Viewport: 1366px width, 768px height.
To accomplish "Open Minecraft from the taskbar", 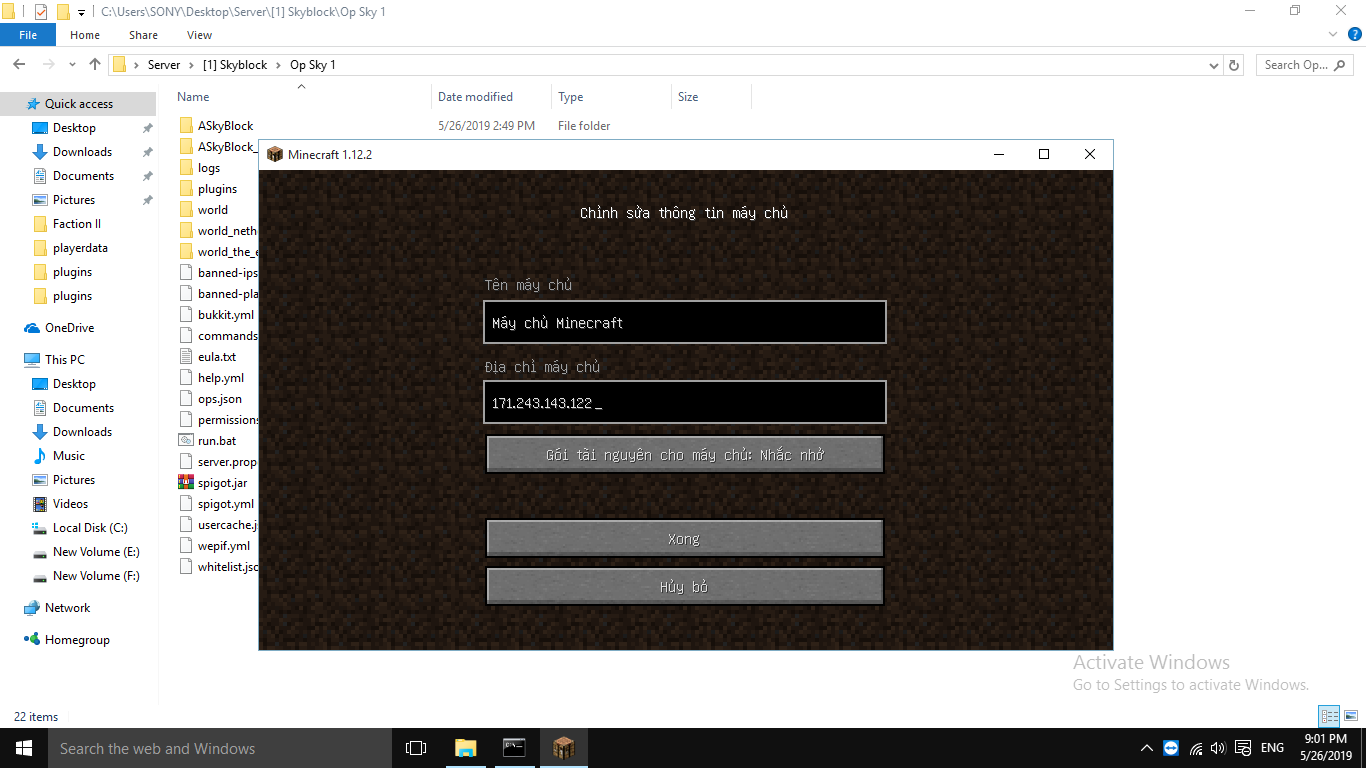I will pyautogui.click(x=563, y=747).
